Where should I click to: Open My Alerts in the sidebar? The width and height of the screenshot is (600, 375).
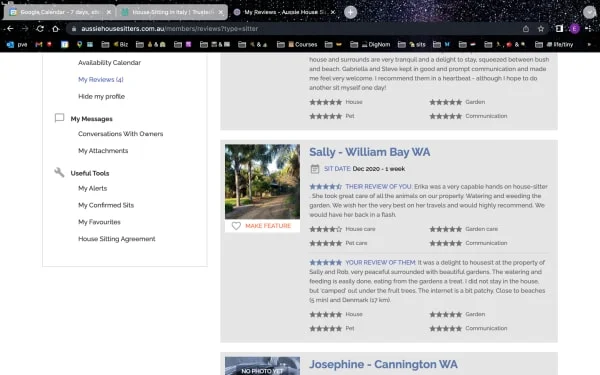pos(93,188)
